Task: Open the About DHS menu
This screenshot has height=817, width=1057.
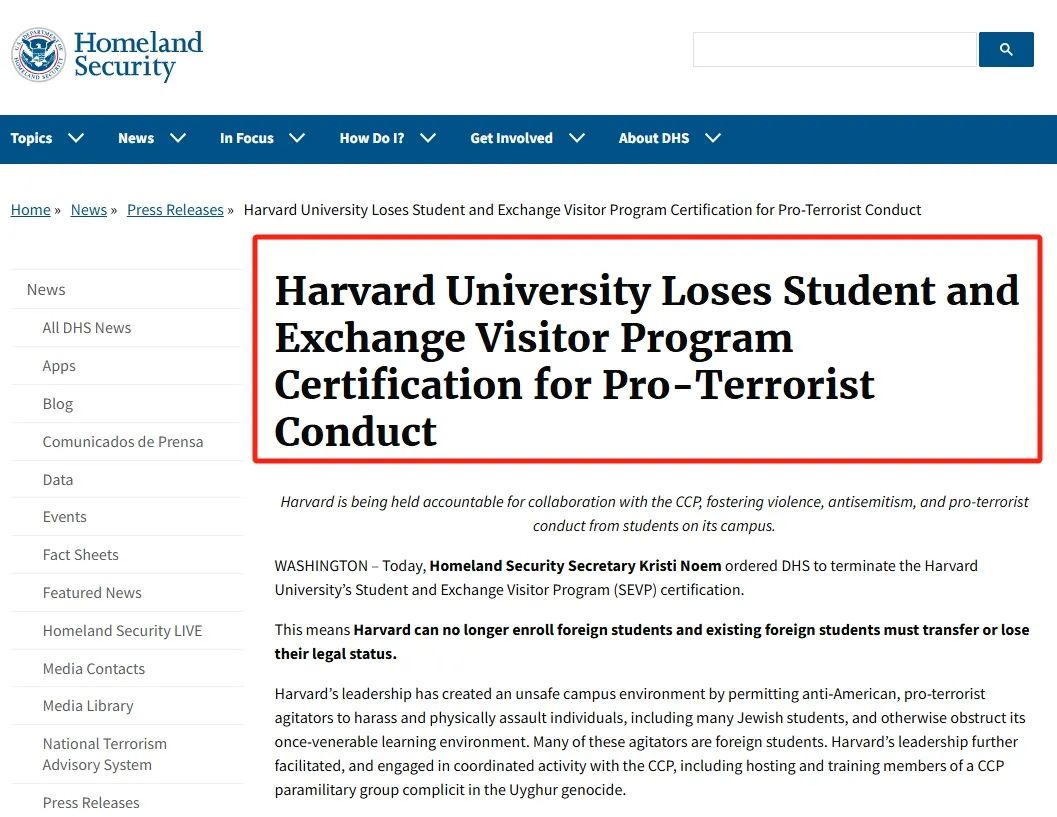Action: [x=654, y=138]
